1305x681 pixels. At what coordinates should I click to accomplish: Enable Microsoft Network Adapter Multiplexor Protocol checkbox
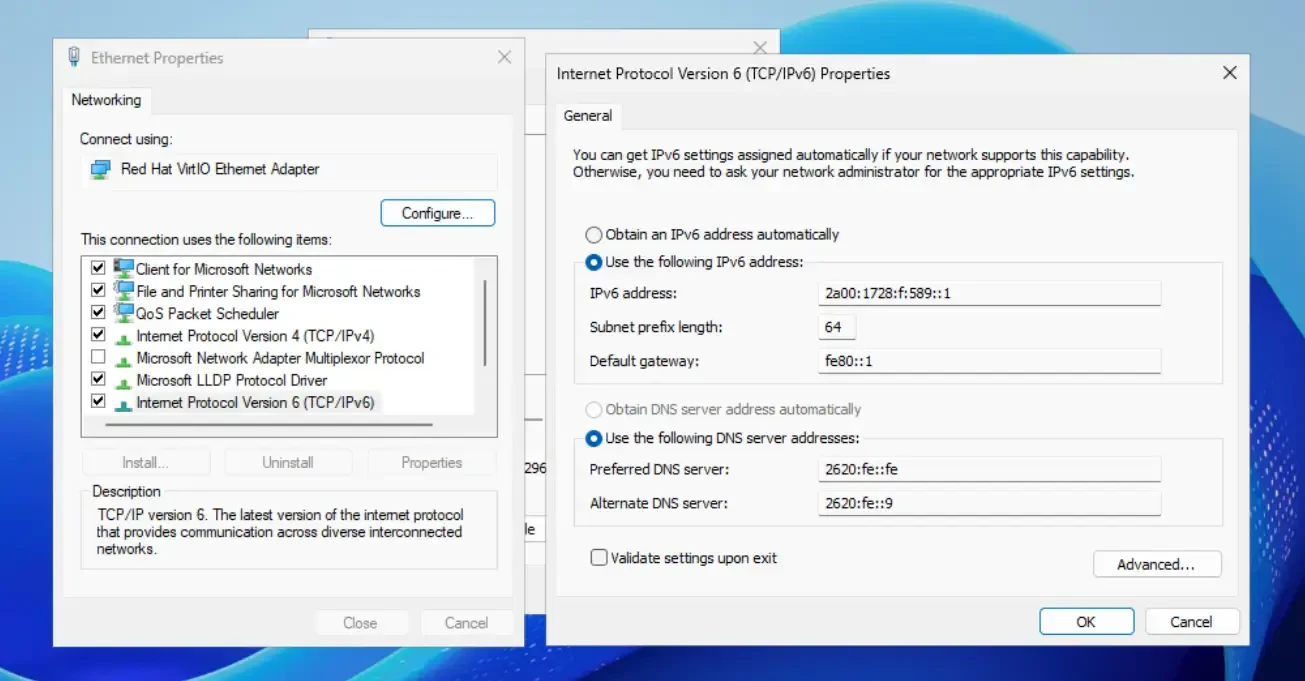(x=98, y=358)
